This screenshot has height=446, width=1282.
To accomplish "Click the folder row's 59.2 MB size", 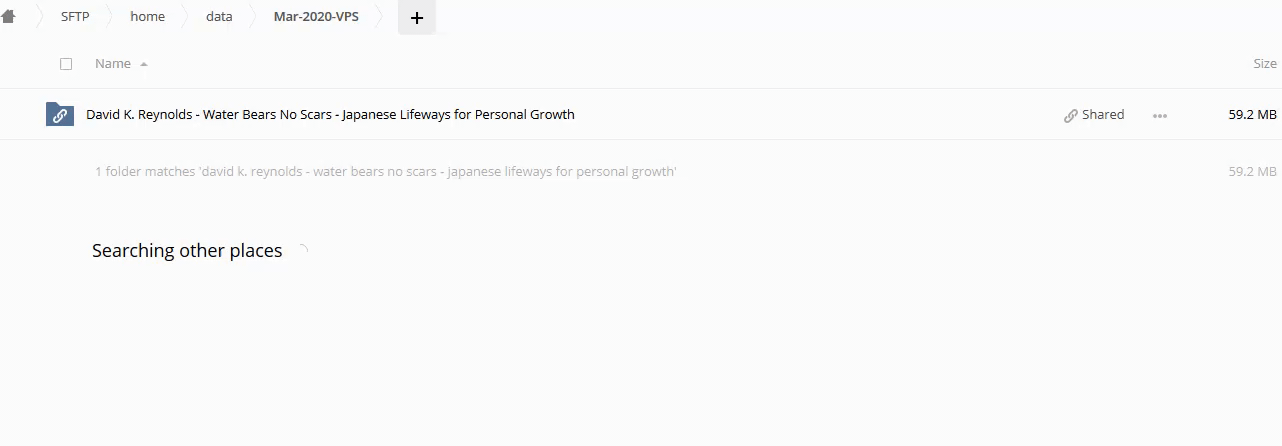I will pyautogui.click(x=1252, y=114).
